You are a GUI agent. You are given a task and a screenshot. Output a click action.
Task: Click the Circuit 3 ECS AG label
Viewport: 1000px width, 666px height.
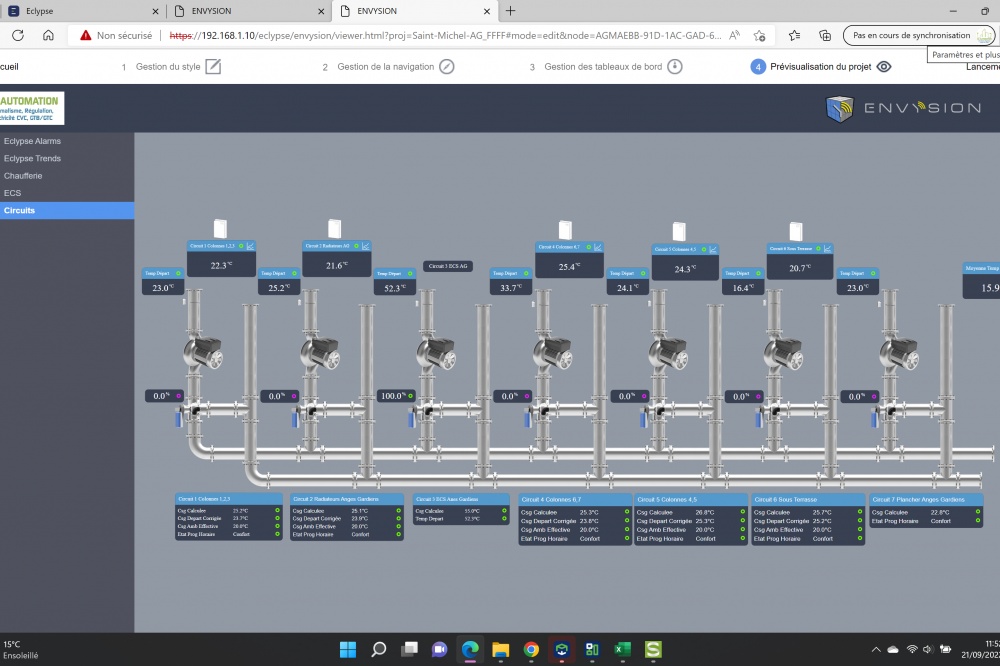[448, 266]
